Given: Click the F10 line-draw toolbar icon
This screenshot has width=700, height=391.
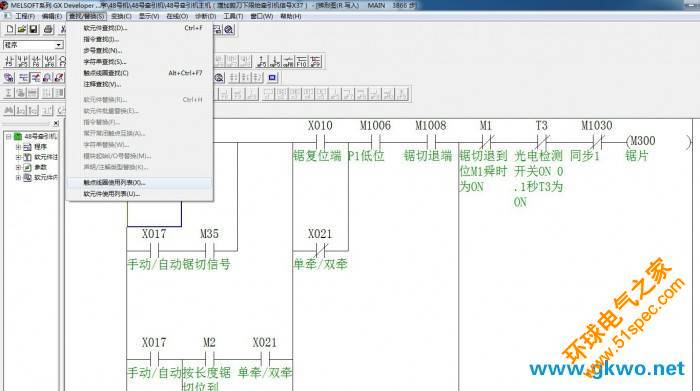Looking at the screenshot, I should [302, 61].
